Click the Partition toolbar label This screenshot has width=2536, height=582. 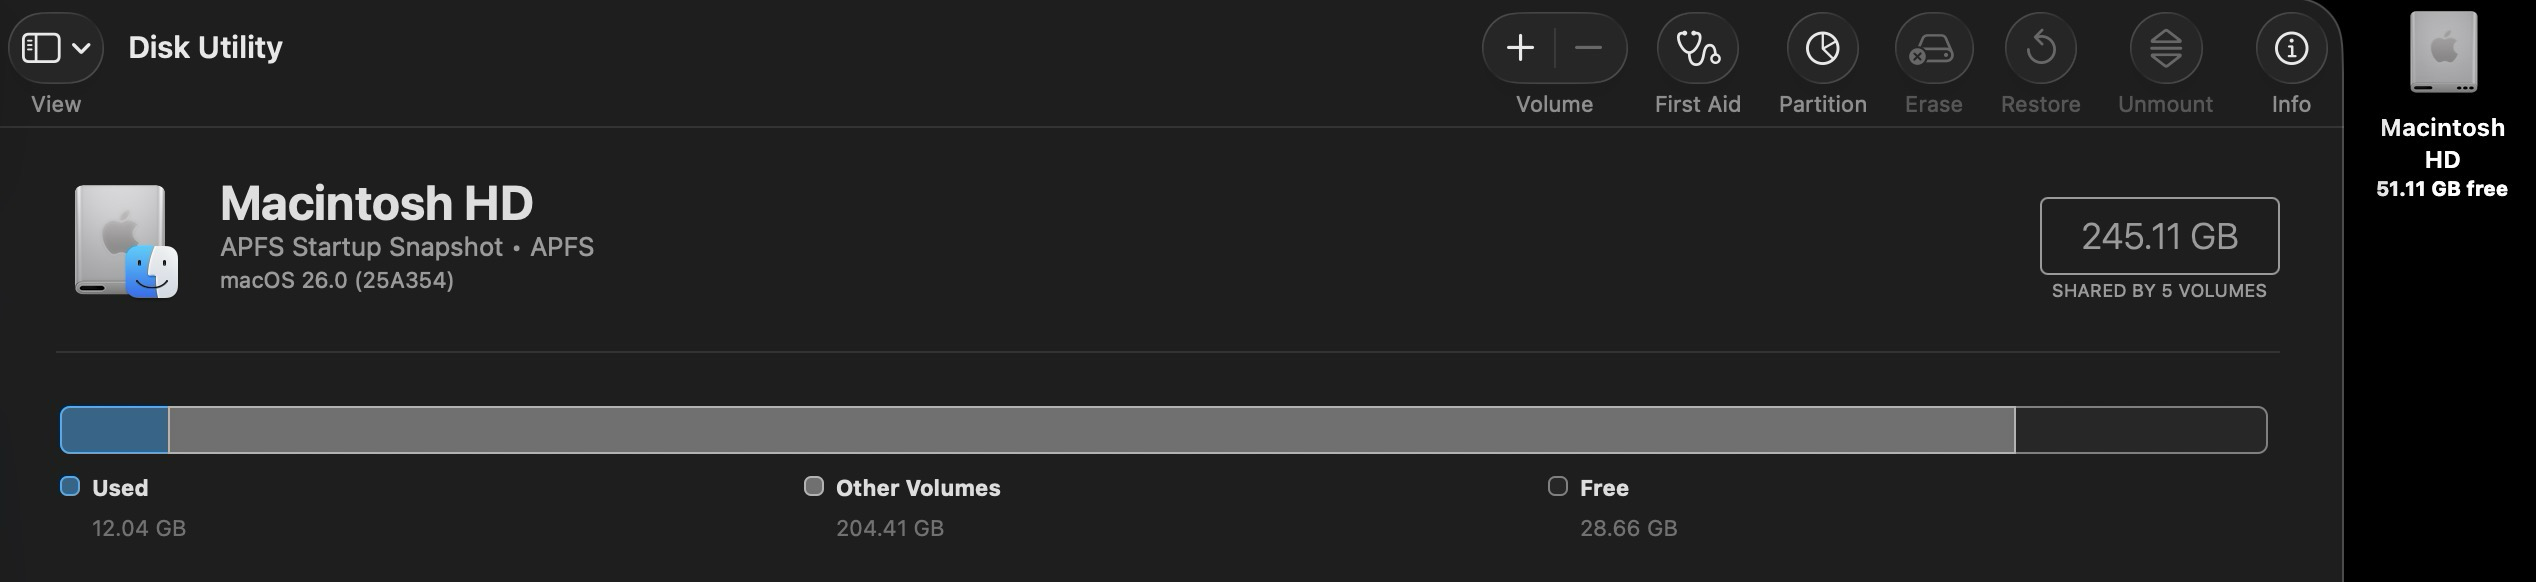pyautogui.click(x=1822, y=104)
